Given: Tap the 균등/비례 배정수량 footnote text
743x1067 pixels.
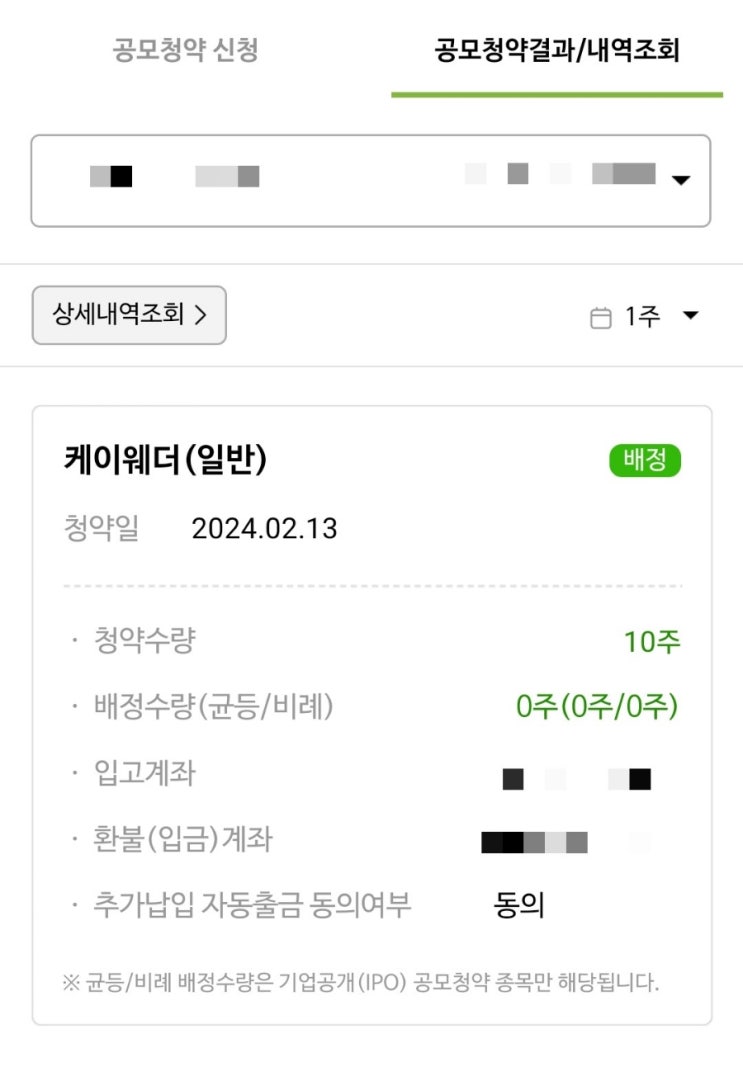Looking at the screenshot, I should click(x=361, y=981).
